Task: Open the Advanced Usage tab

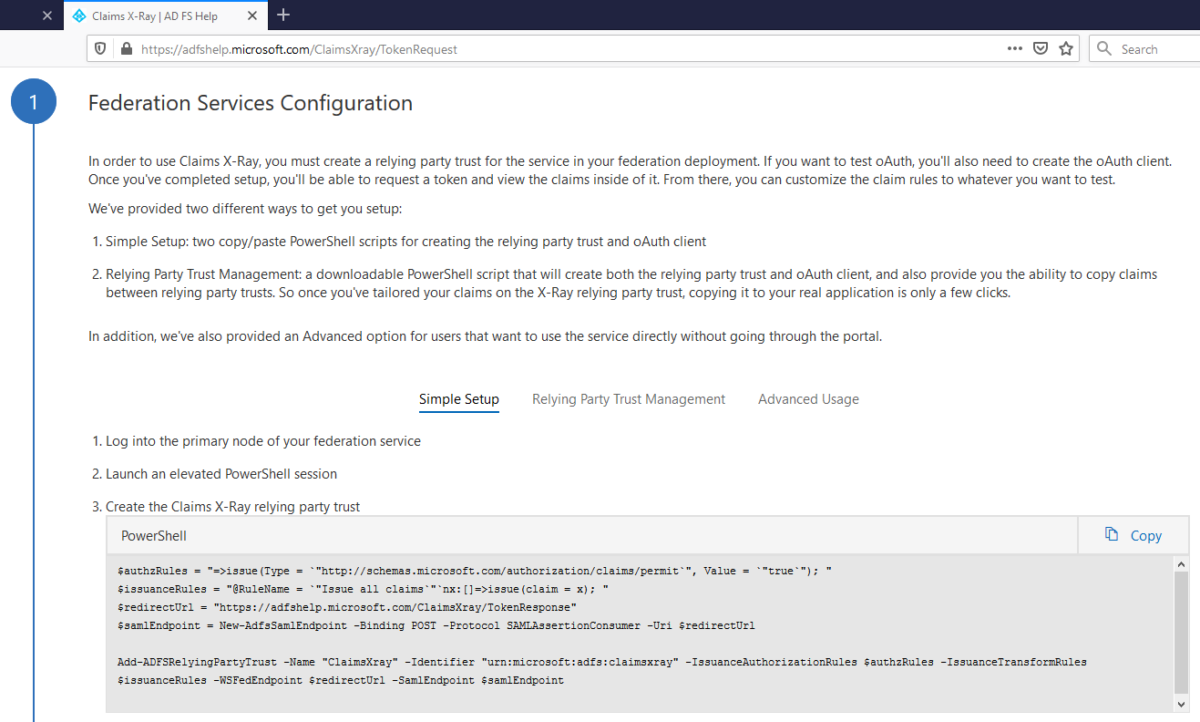Action: coord(808,399)
